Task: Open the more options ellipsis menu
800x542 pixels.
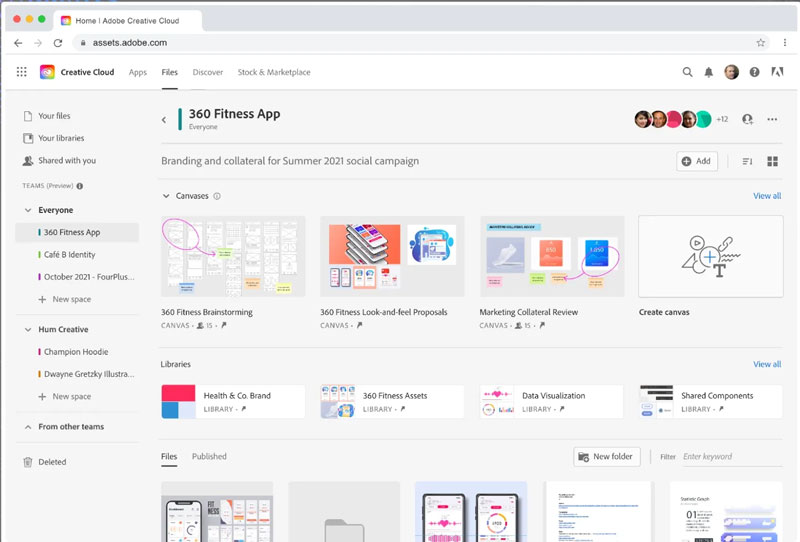Action: (x=772, y=119)
